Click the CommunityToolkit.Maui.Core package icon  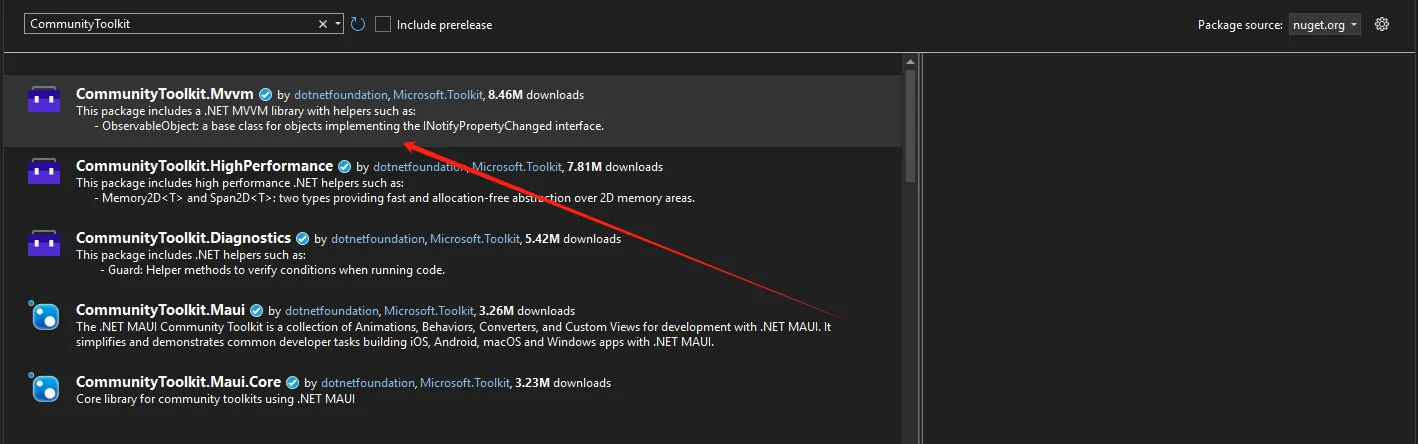coord(44,388)
